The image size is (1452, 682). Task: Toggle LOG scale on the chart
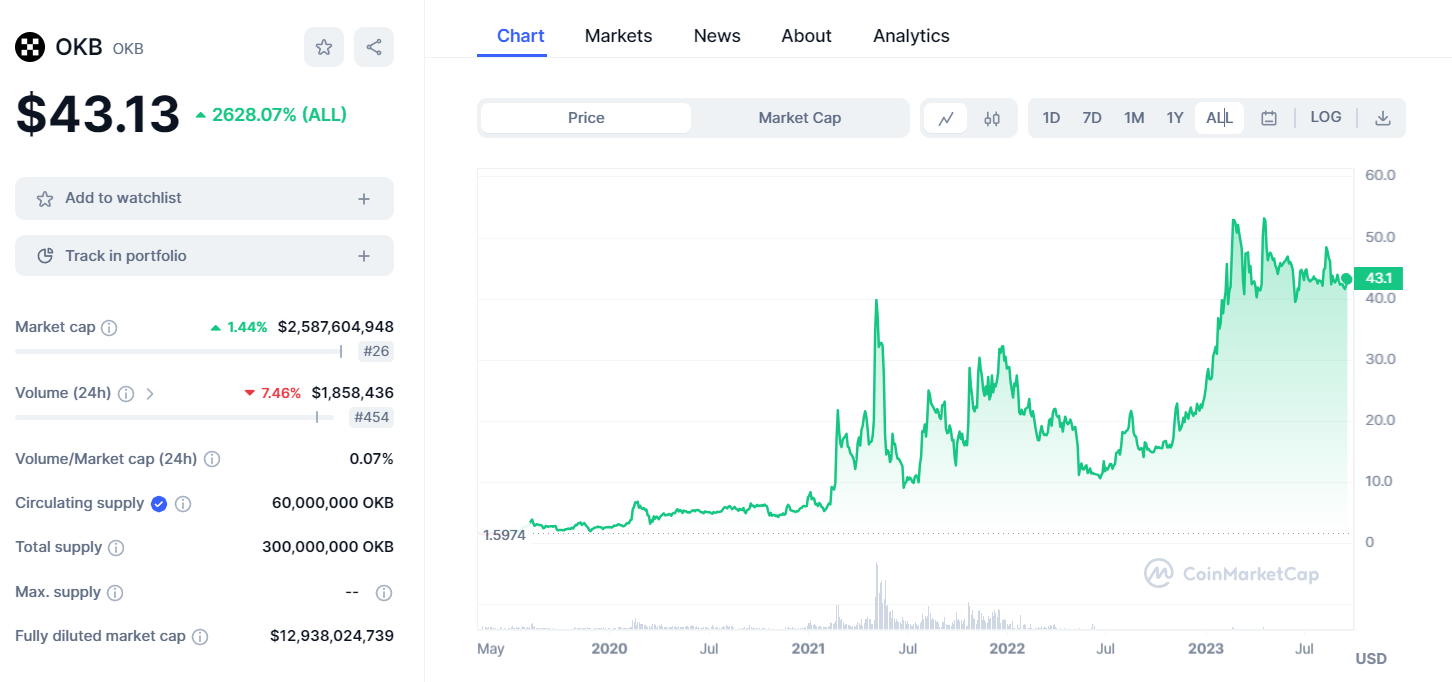pos(1326,117)
